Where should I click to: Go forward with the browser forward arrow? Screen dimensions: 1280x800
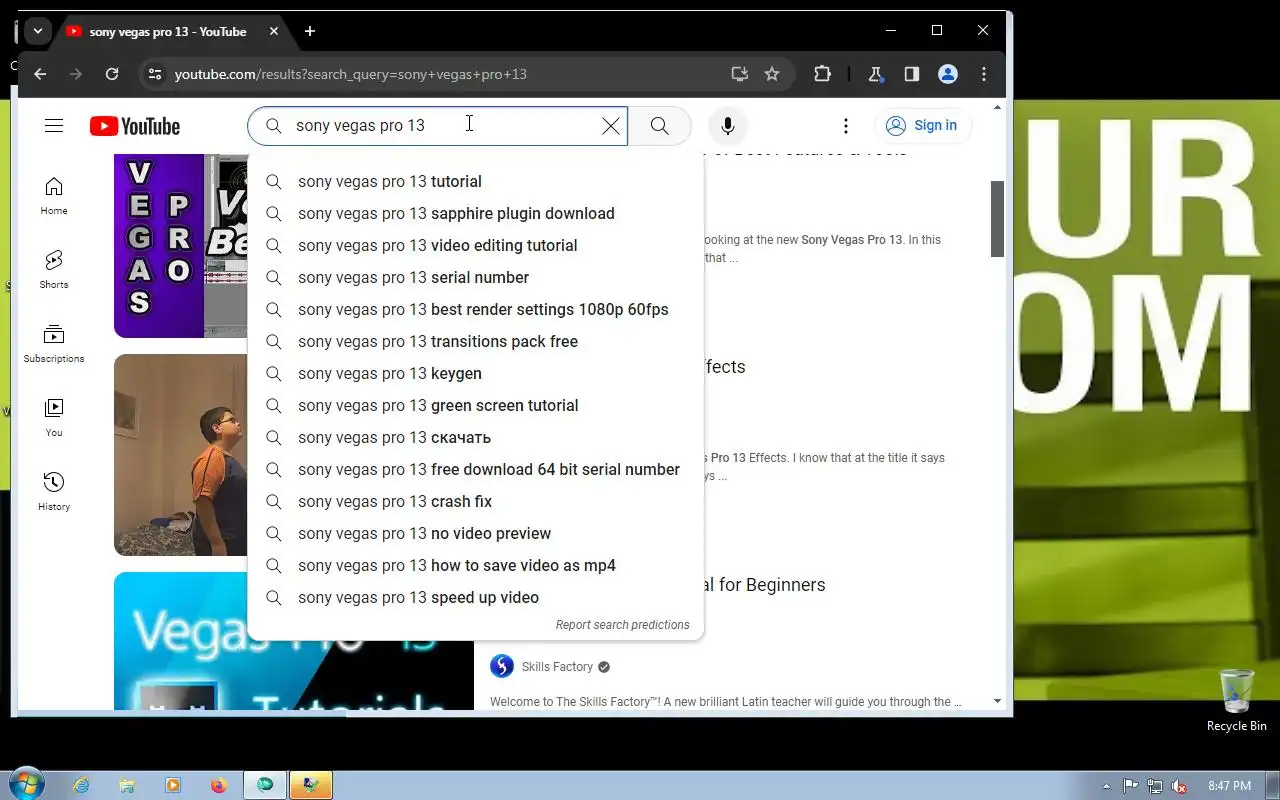click(x=76, y=74)
